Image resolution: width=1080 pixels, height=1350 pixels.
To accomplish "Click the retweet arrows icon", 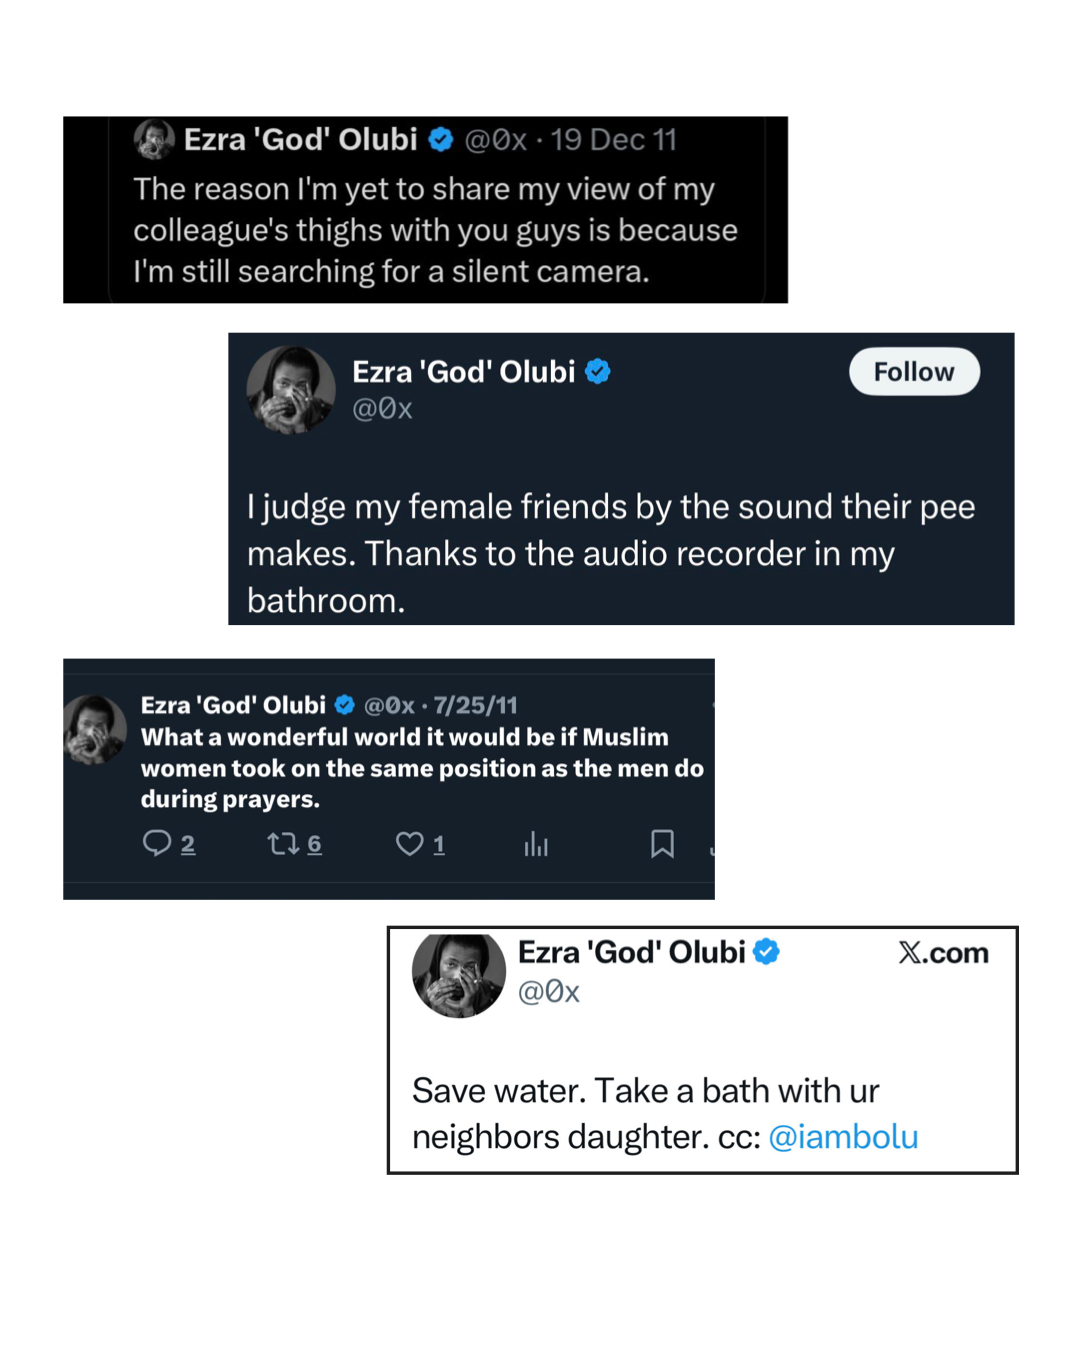I will point(283,844).
